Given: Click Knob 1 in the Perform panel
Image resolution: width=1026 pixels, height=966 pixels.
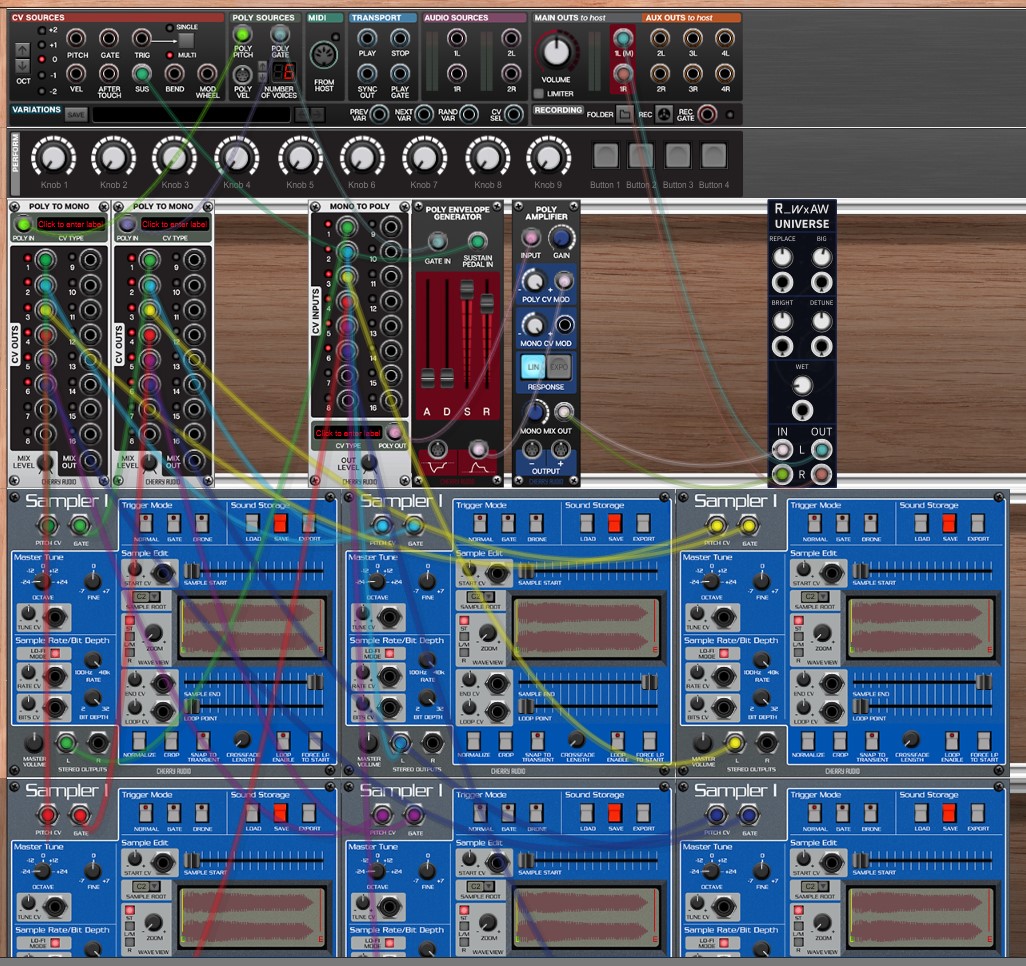Looking at the screenshot, I should click(x=54, y=158).
